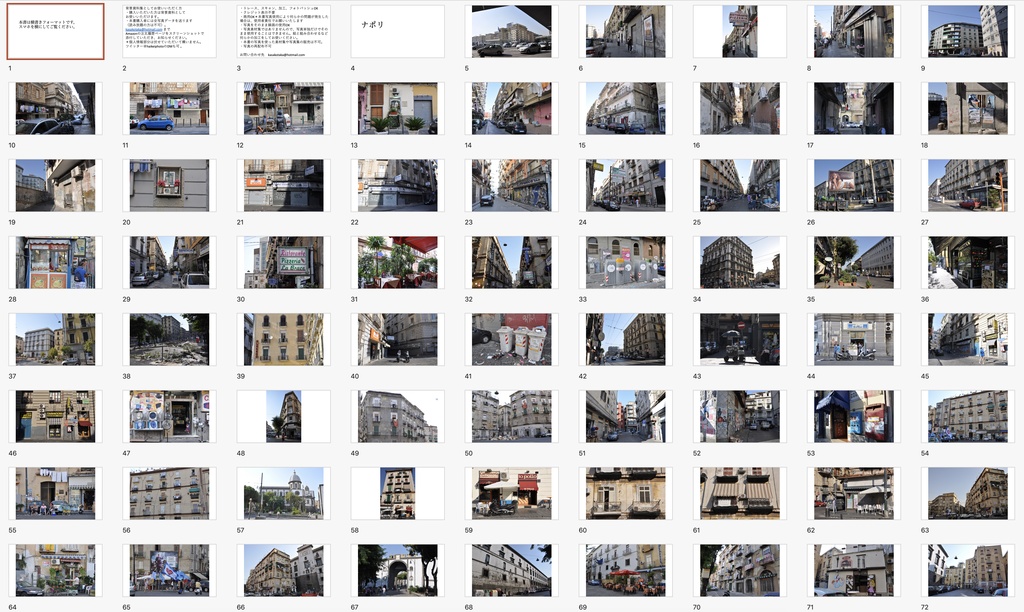Screen dimensions: 1024x612
Task: Choose page 72 thumbnail
Action: (x=968, y=571)
